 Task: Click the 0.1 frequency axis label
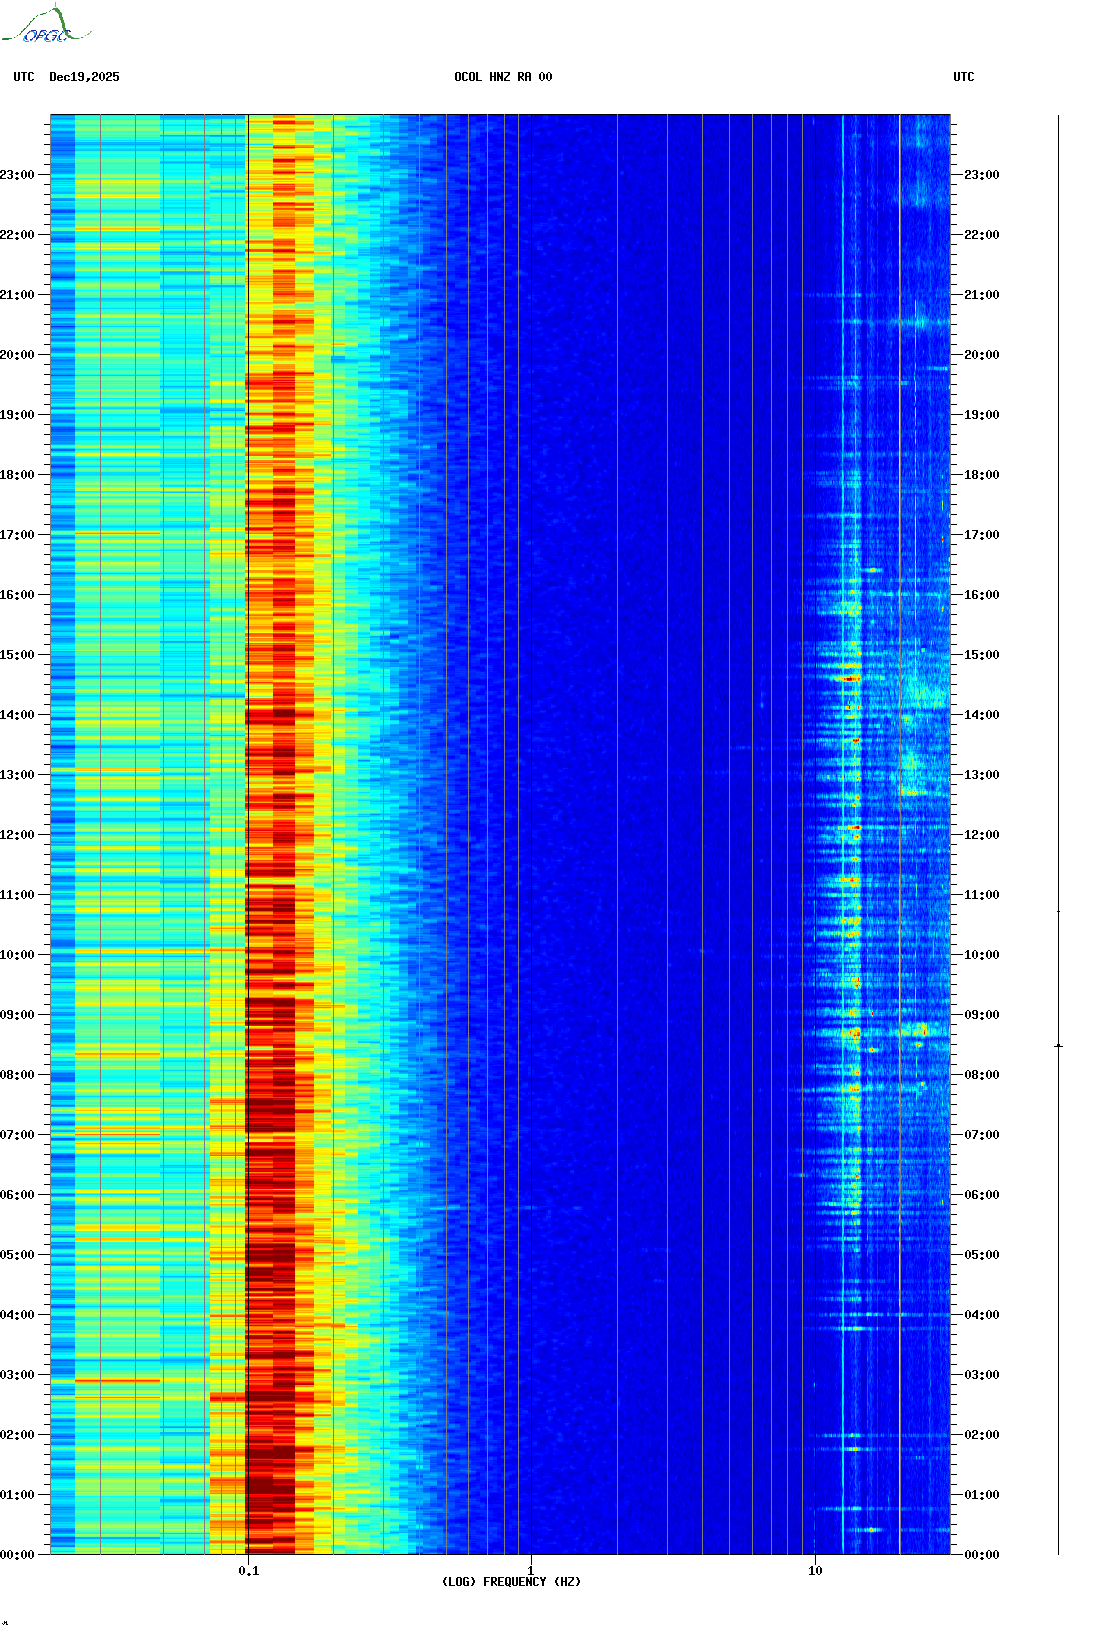pyautogui.click(x=249, y=1571)
